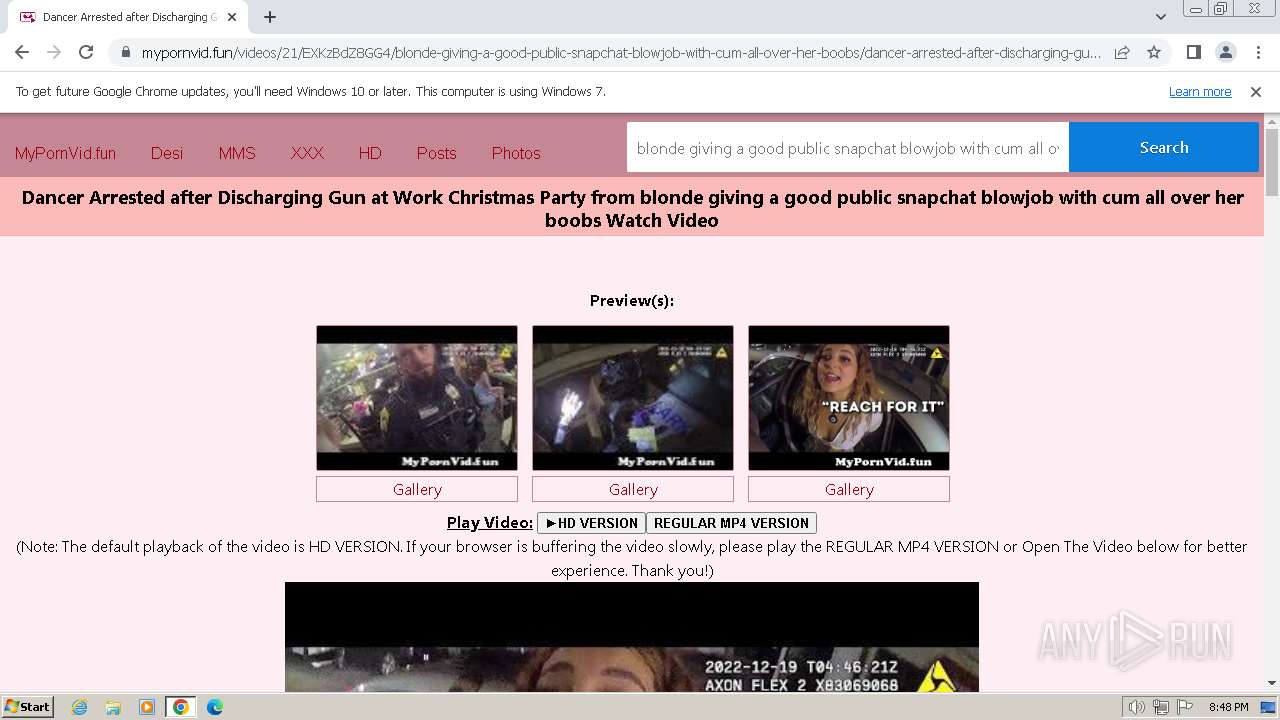Open Windows Media Player from taskbar
This screenshot has height=720, width=1280.
(147, 707)
